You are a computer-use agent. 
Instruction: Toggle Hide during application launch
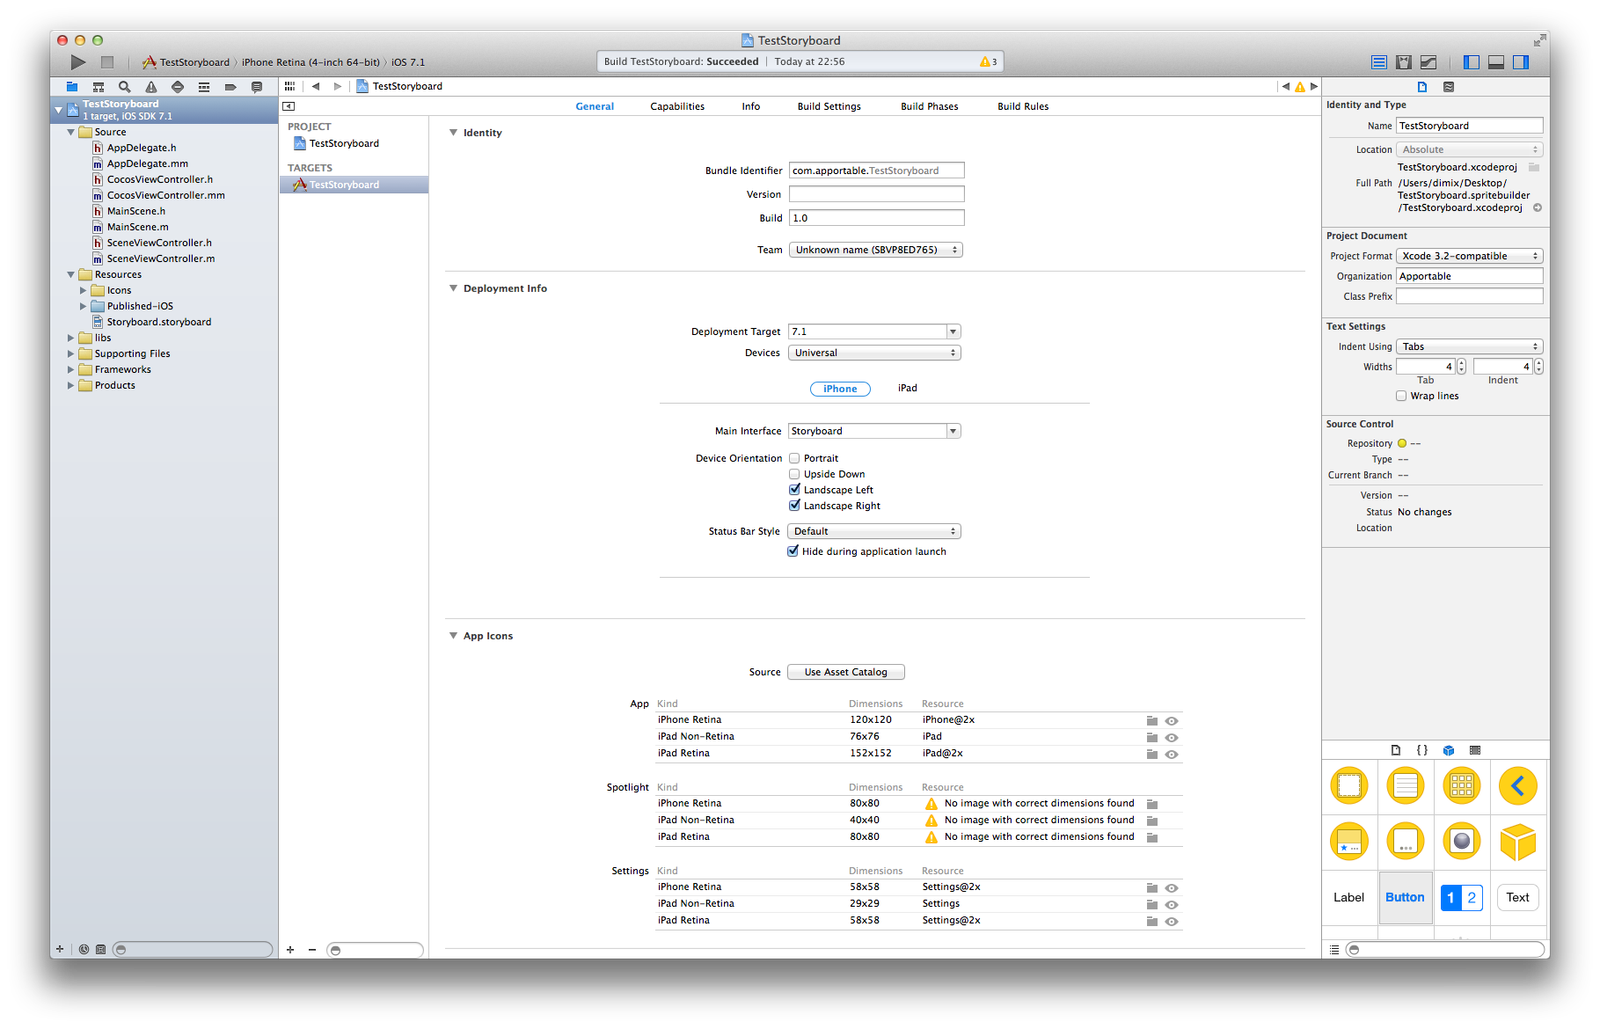[x=793, y=551]
